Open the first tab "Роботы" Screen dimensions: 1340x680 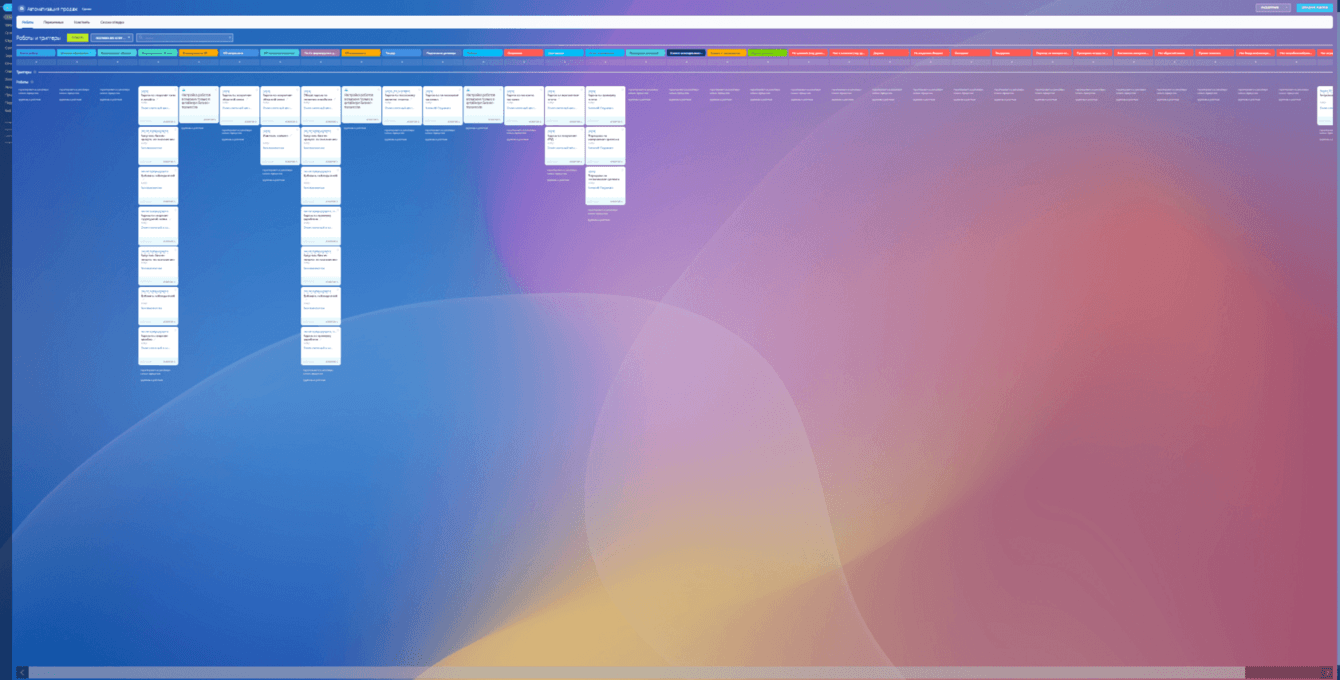[27, 22]
